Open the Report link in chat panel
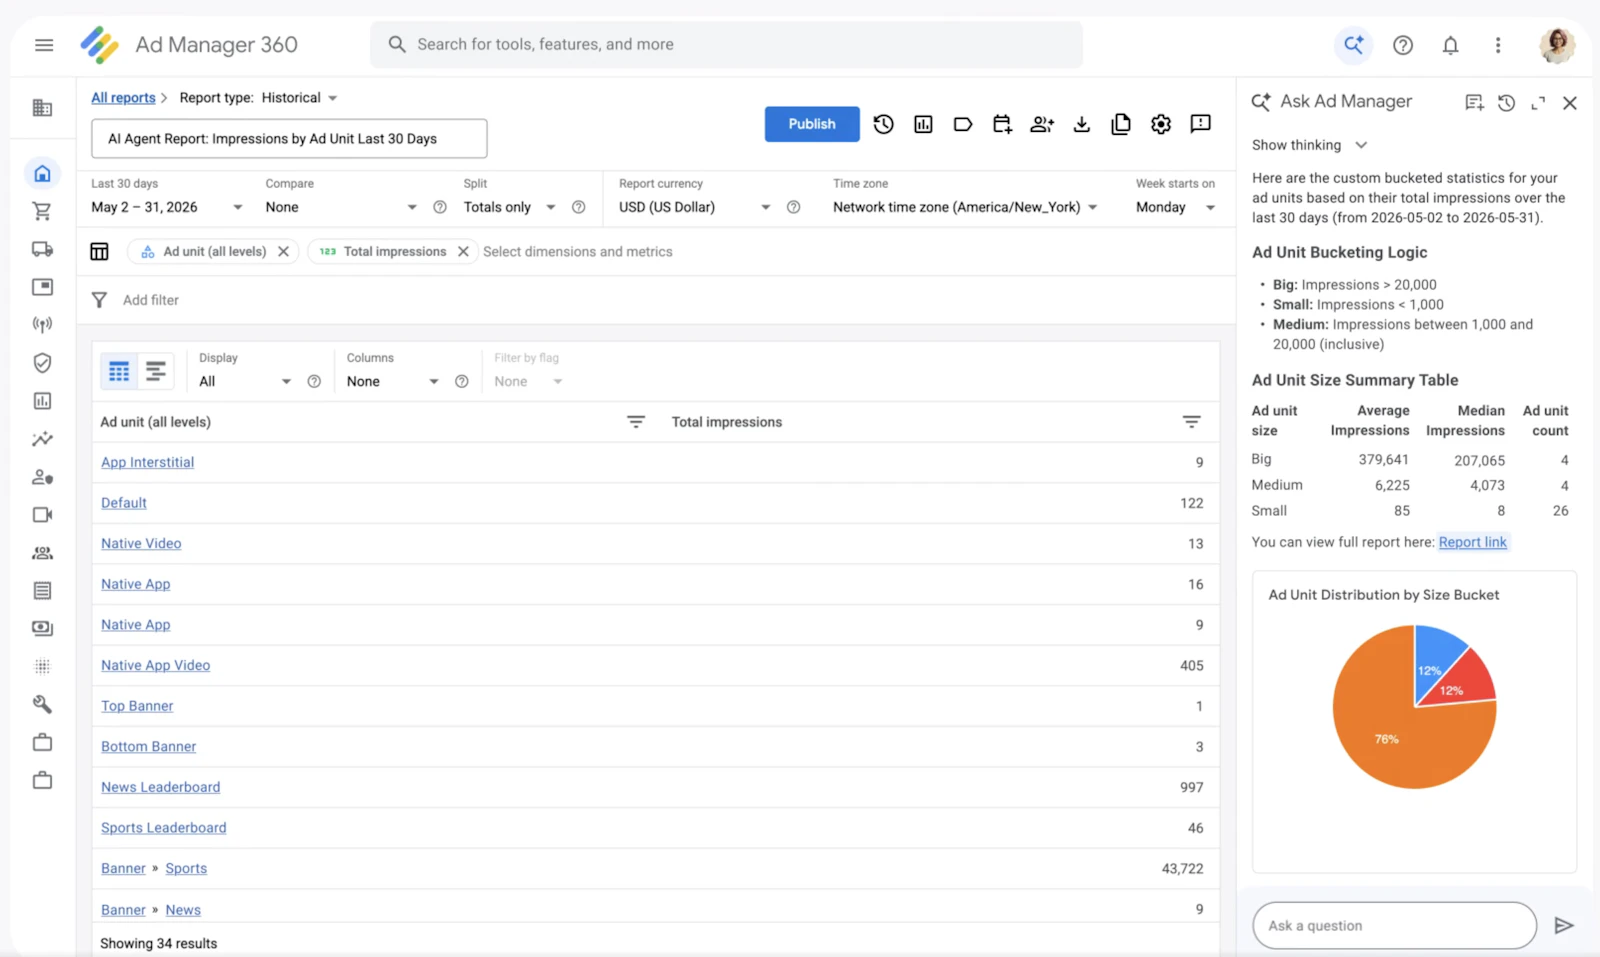This screenshot has width=1600, height=957. point(1472,542)
